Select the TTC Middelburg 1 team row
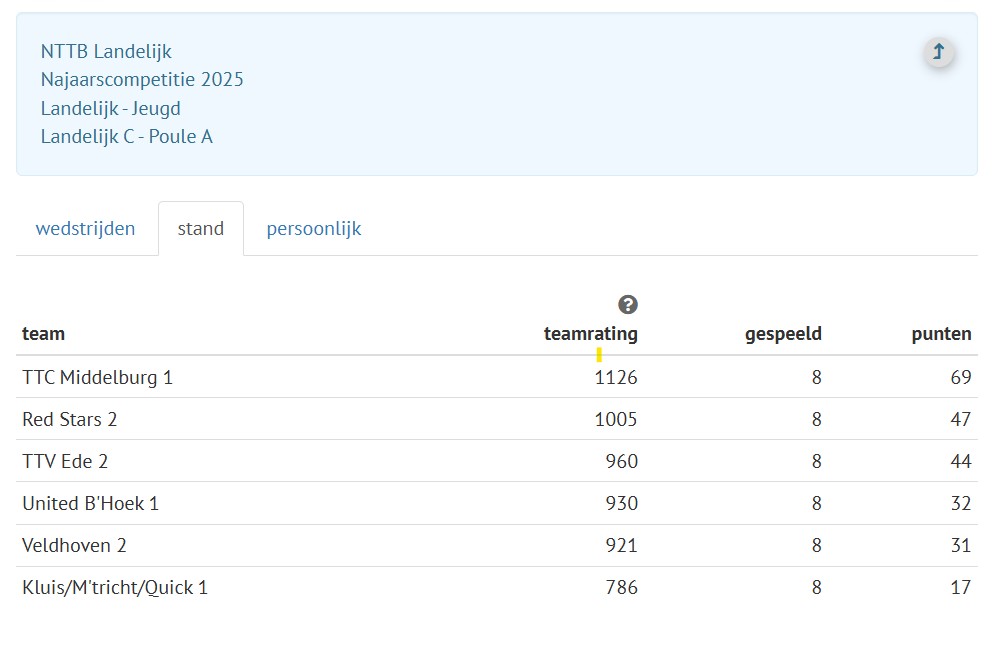Viewport: 998px width, 666px height. click(x=97, y=378)
